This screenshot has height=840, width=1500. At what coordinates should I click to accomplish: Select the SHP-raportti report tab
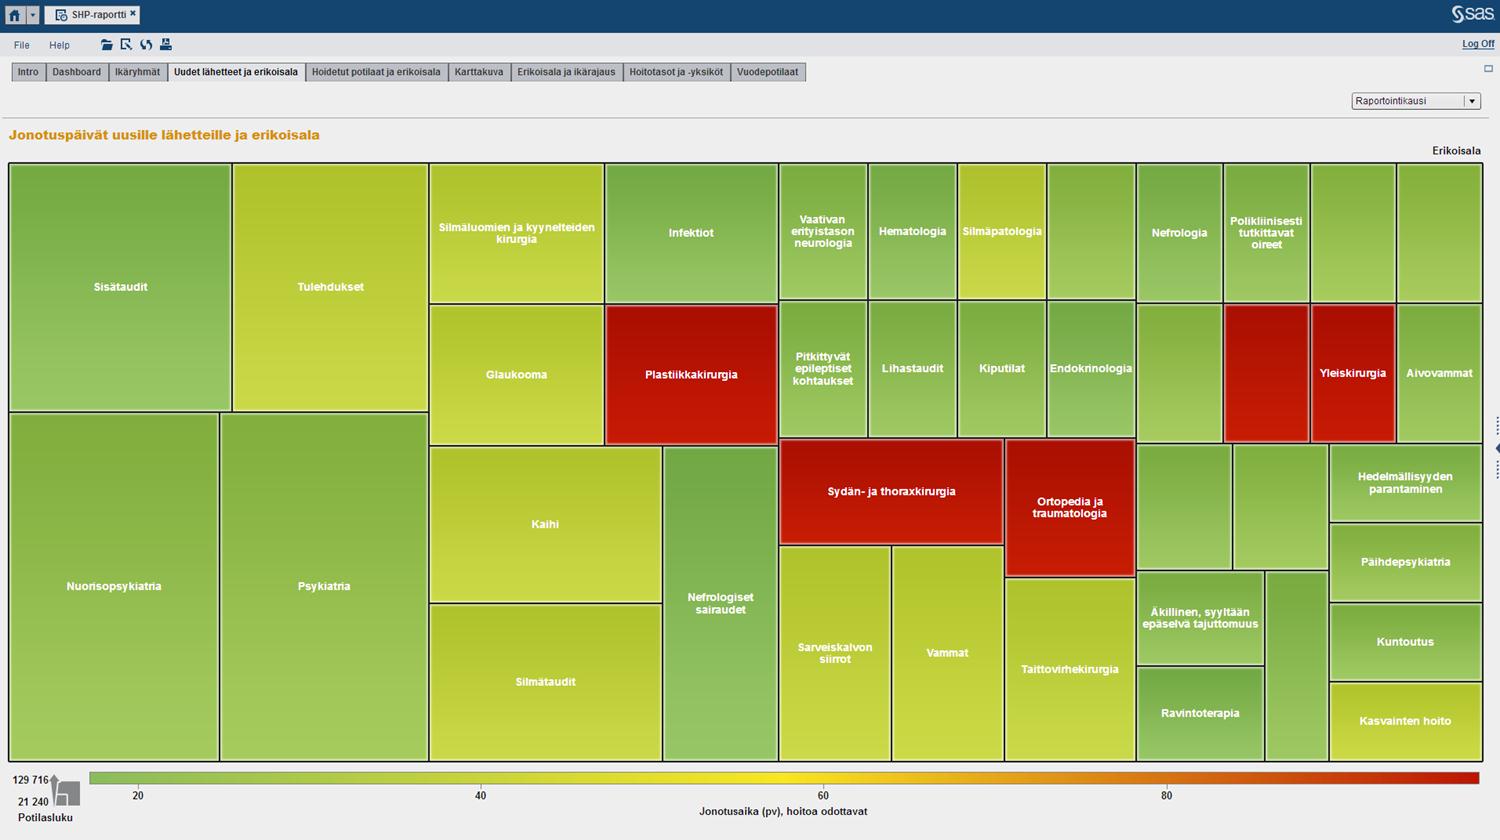(x=91, y=15)
